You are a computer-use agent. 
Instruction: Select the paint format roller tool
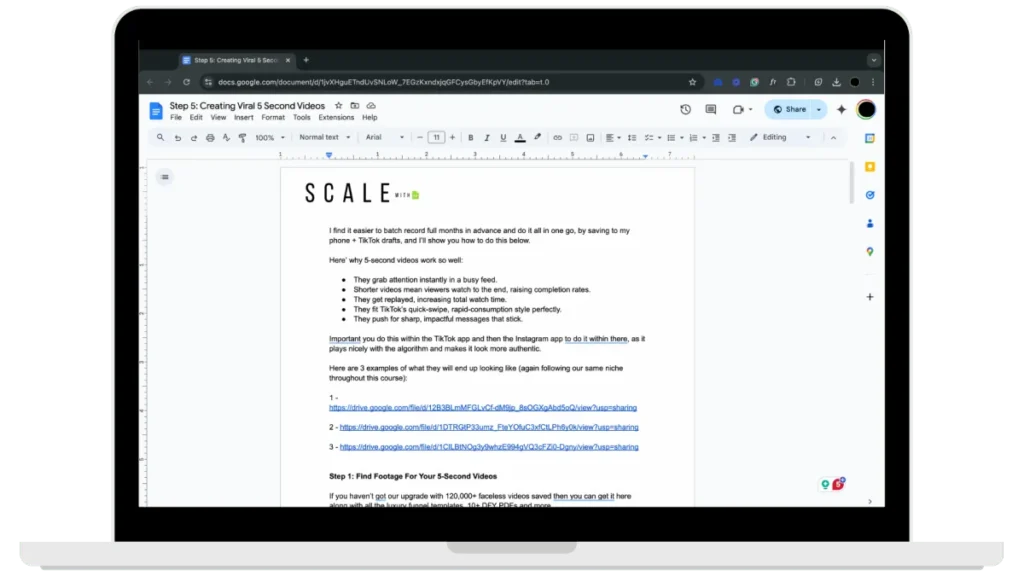pos(241,138)
